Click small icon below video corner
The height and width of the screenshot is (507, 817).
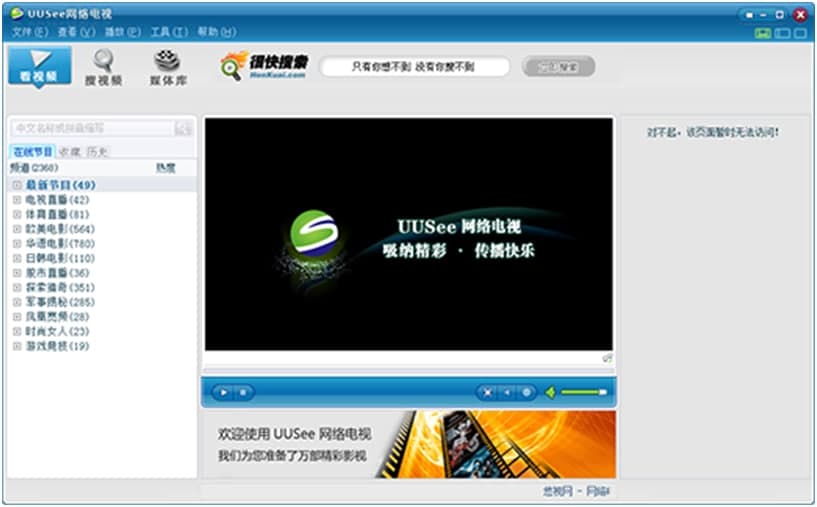point(607,358)
